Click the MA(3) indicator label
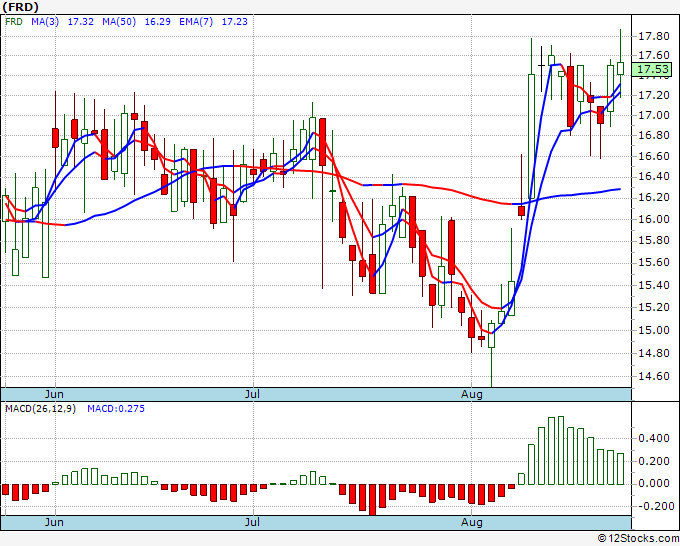This screenshot has height=546, width=680. (x=45, y=22)
